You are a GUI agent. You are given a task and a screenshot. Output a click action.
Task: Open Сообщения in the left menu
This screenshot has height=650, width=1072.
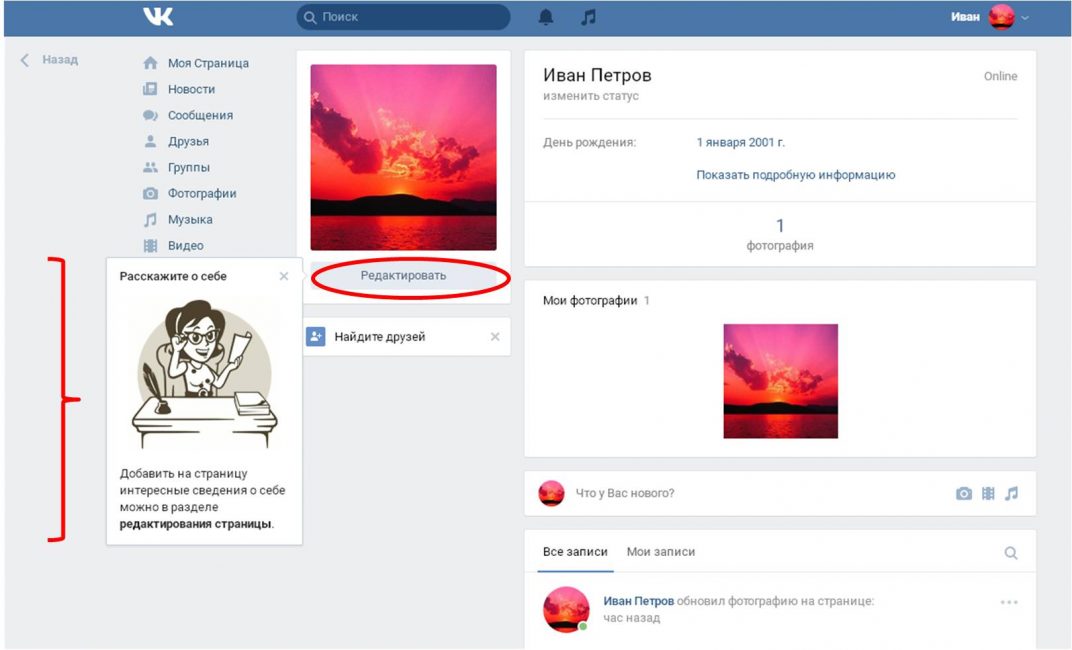click(199, 115)
